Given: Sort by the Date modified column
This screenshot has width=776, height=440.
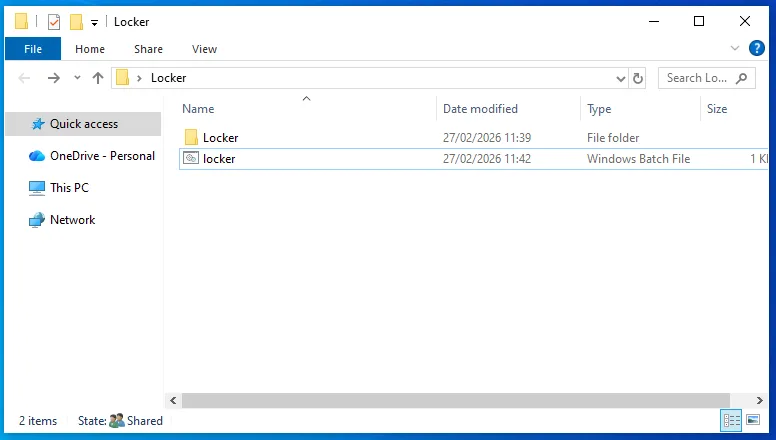Looking at the screenshot, I should tap(480, 109).
